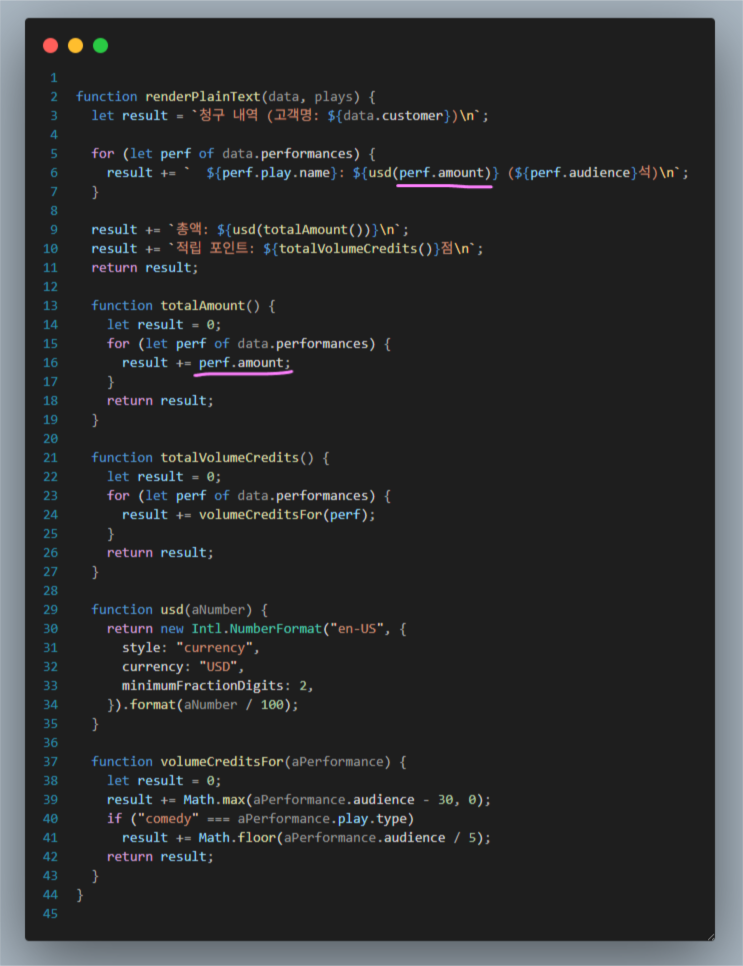Click the 'aNumber' parameter on line 29
The height and width of the screenshot is (966, 743).
(x=218, y=610)
